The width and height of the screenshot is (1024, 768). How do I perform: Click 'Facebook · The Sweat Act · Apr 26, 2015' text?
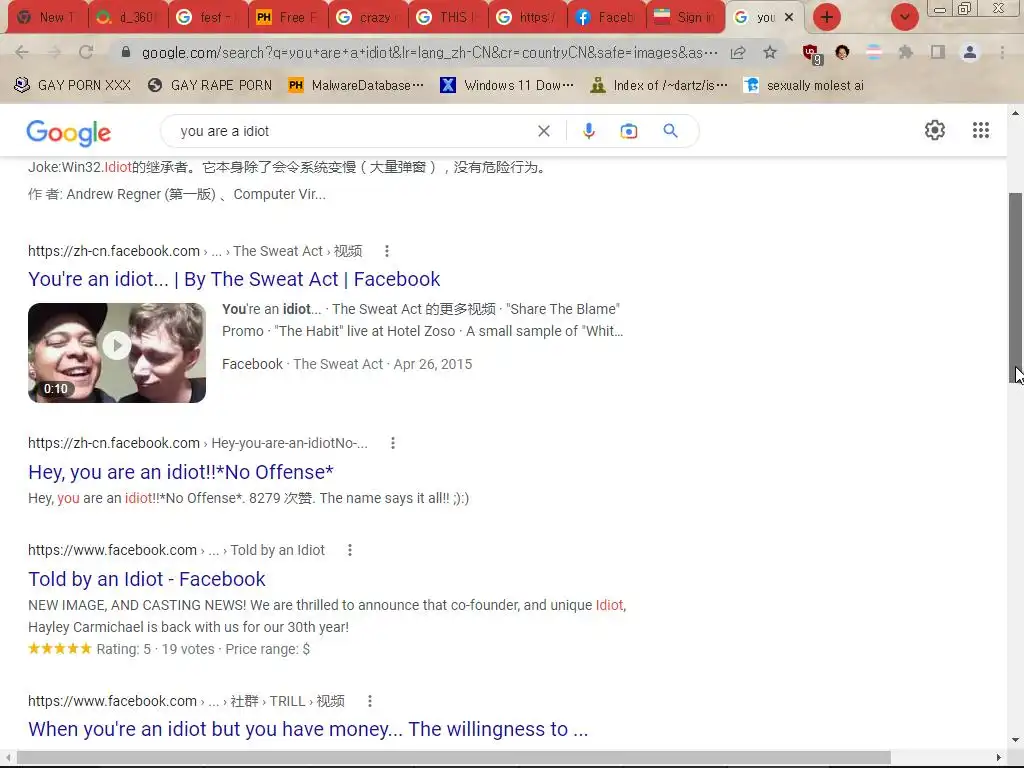click(x=347, y=364)
